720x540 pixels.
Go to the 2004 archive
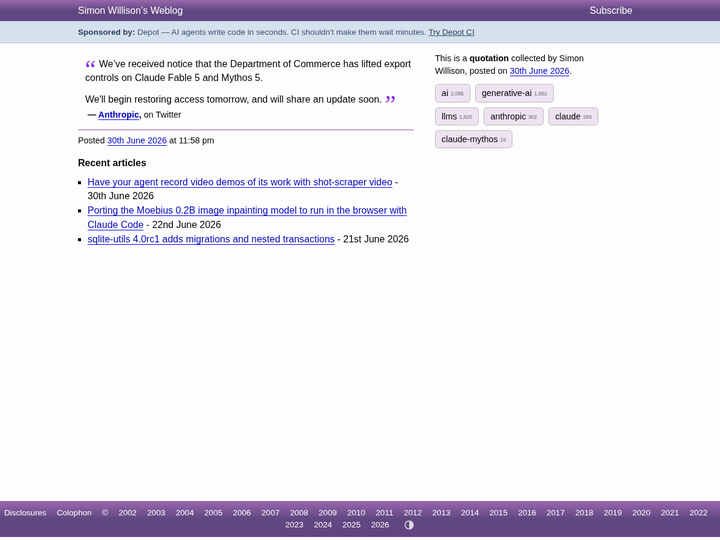click(x=185, y=513)
